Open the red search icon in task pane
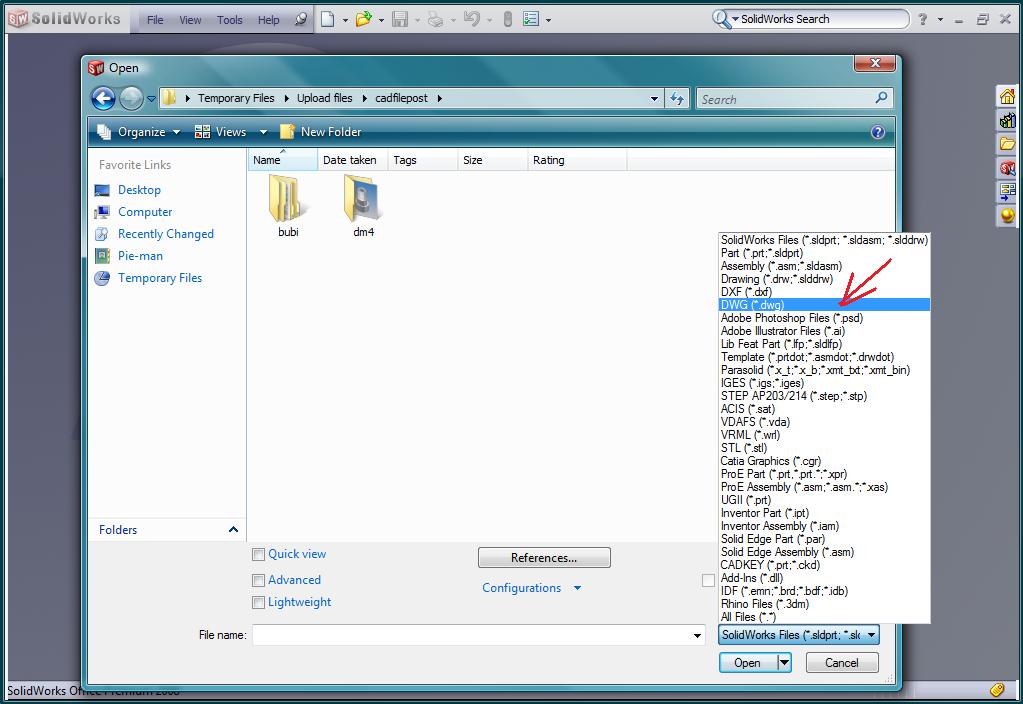 pyautogui.click(x=1007, y=168)
